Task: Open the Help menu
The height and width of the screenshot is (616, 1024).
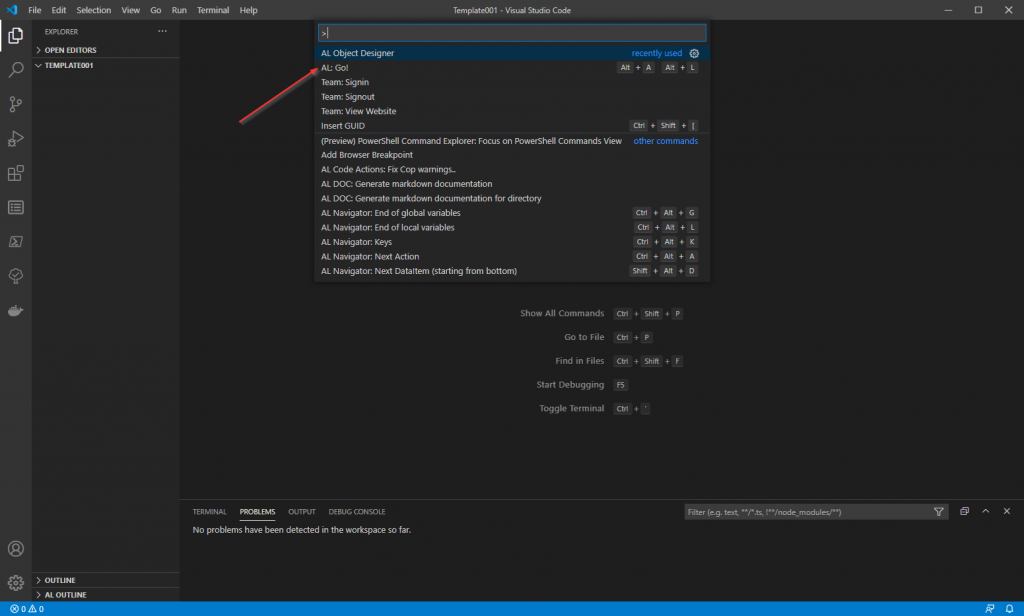Action: pyautogui.click(x=248, y=10)
